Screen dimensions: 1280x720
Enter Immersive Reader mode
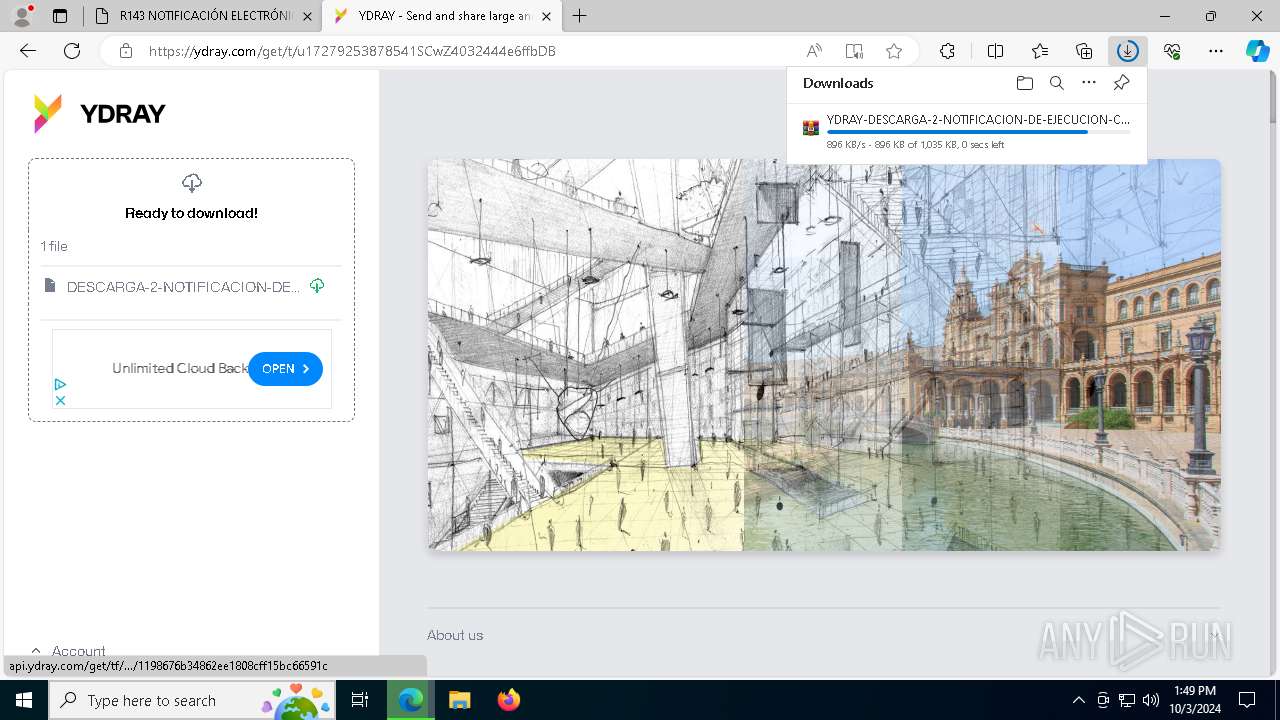(x=854, y=51)
